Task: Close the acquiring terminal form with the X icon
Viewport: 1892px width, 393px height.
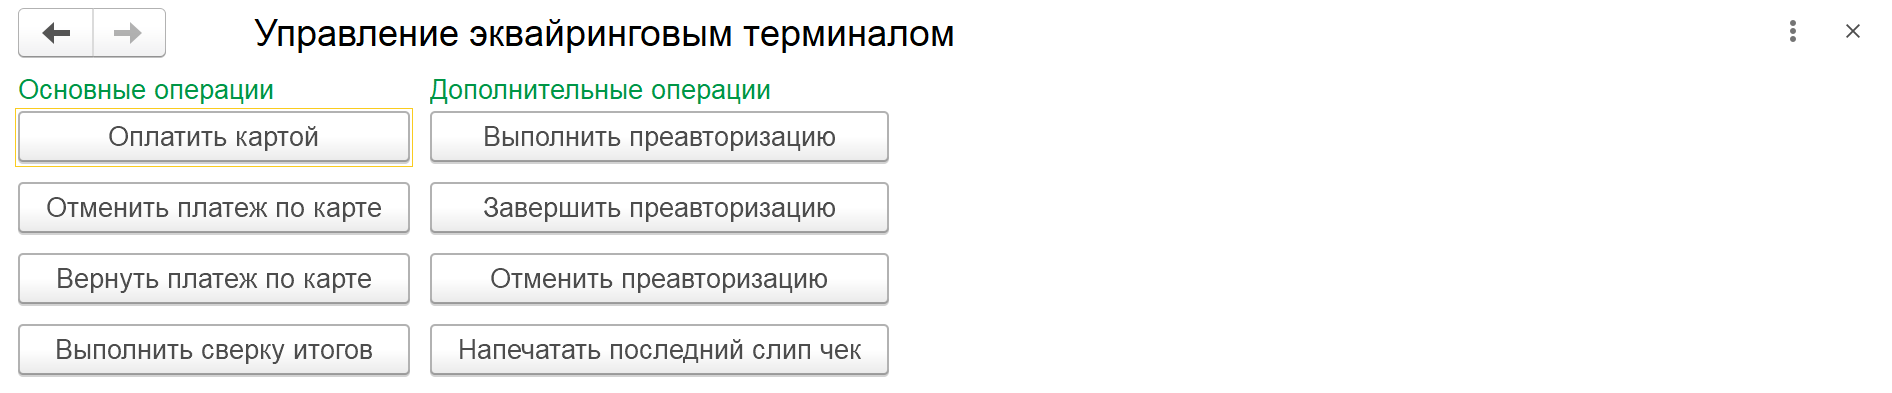Action: (x=1853, y=32)
